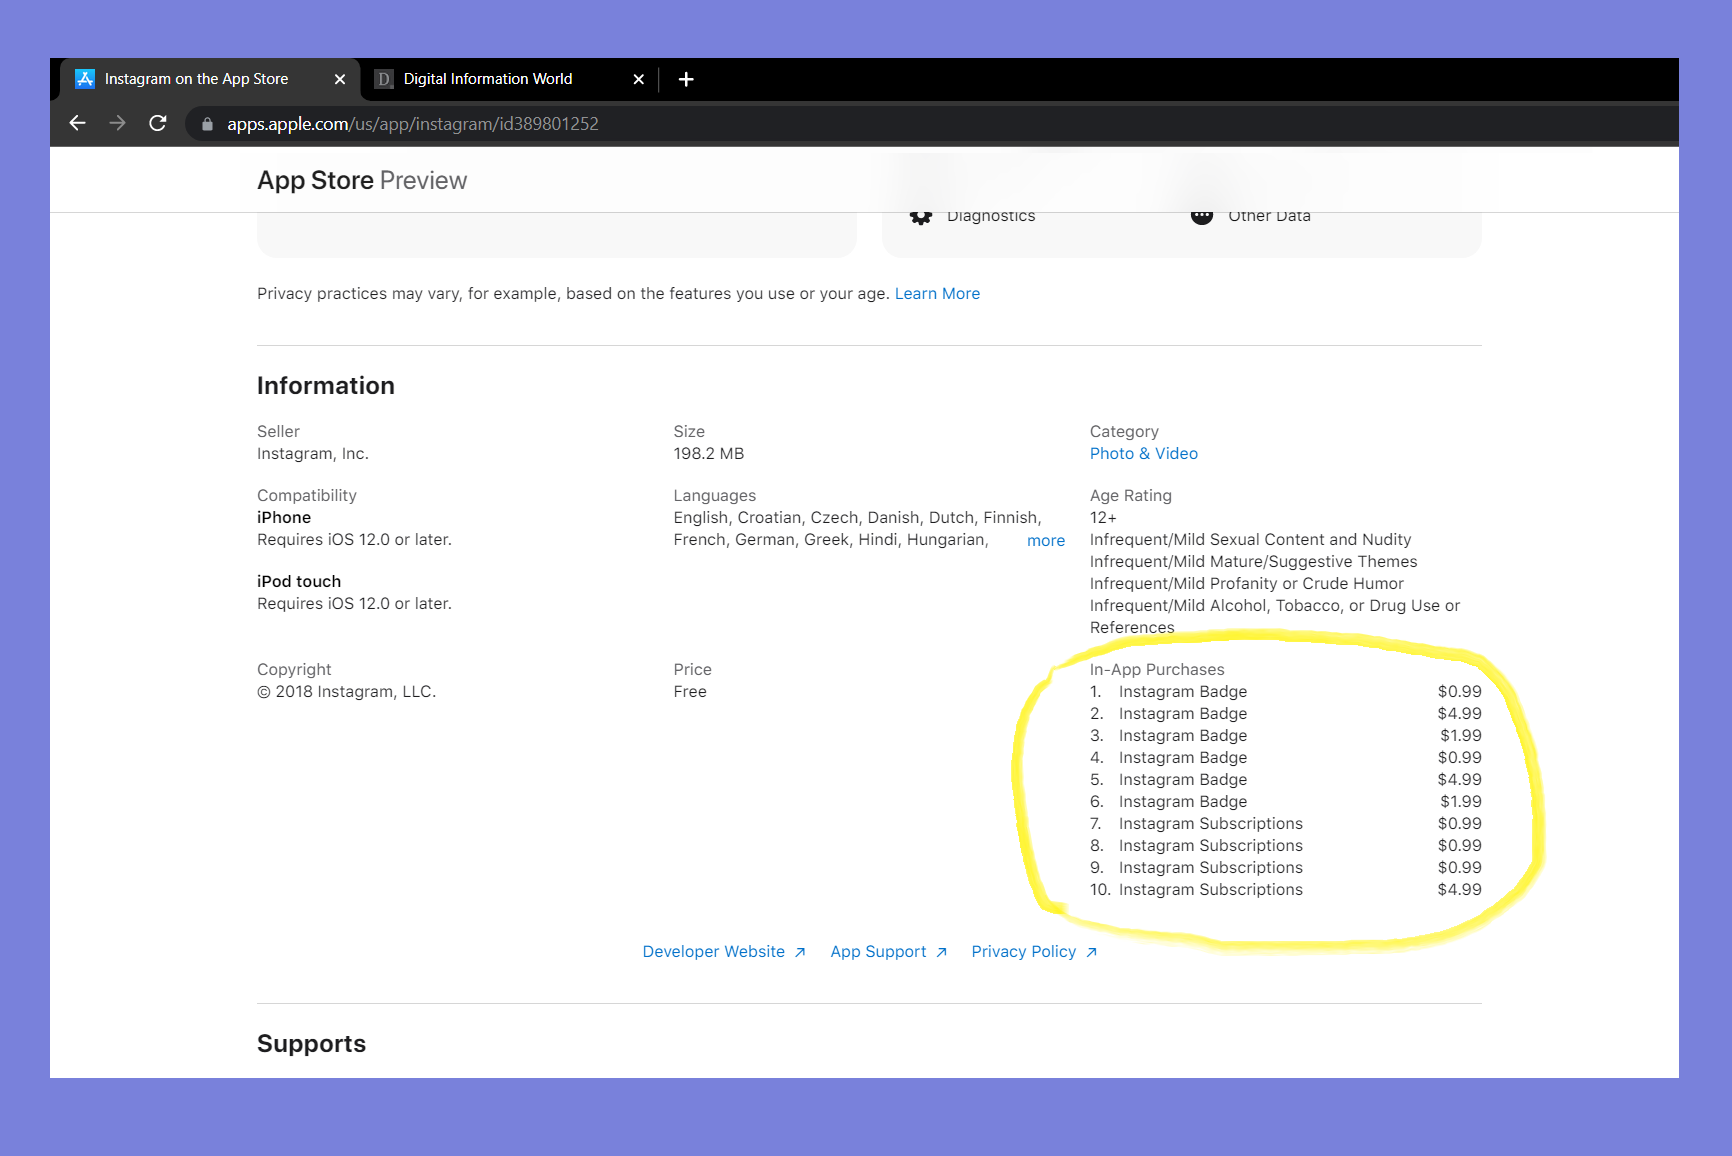Image resolution: width=1732 pixels, height=1156 pixels.
Task: Click in-app purchase item 2 Instagram Badge
Action: 1183,714
